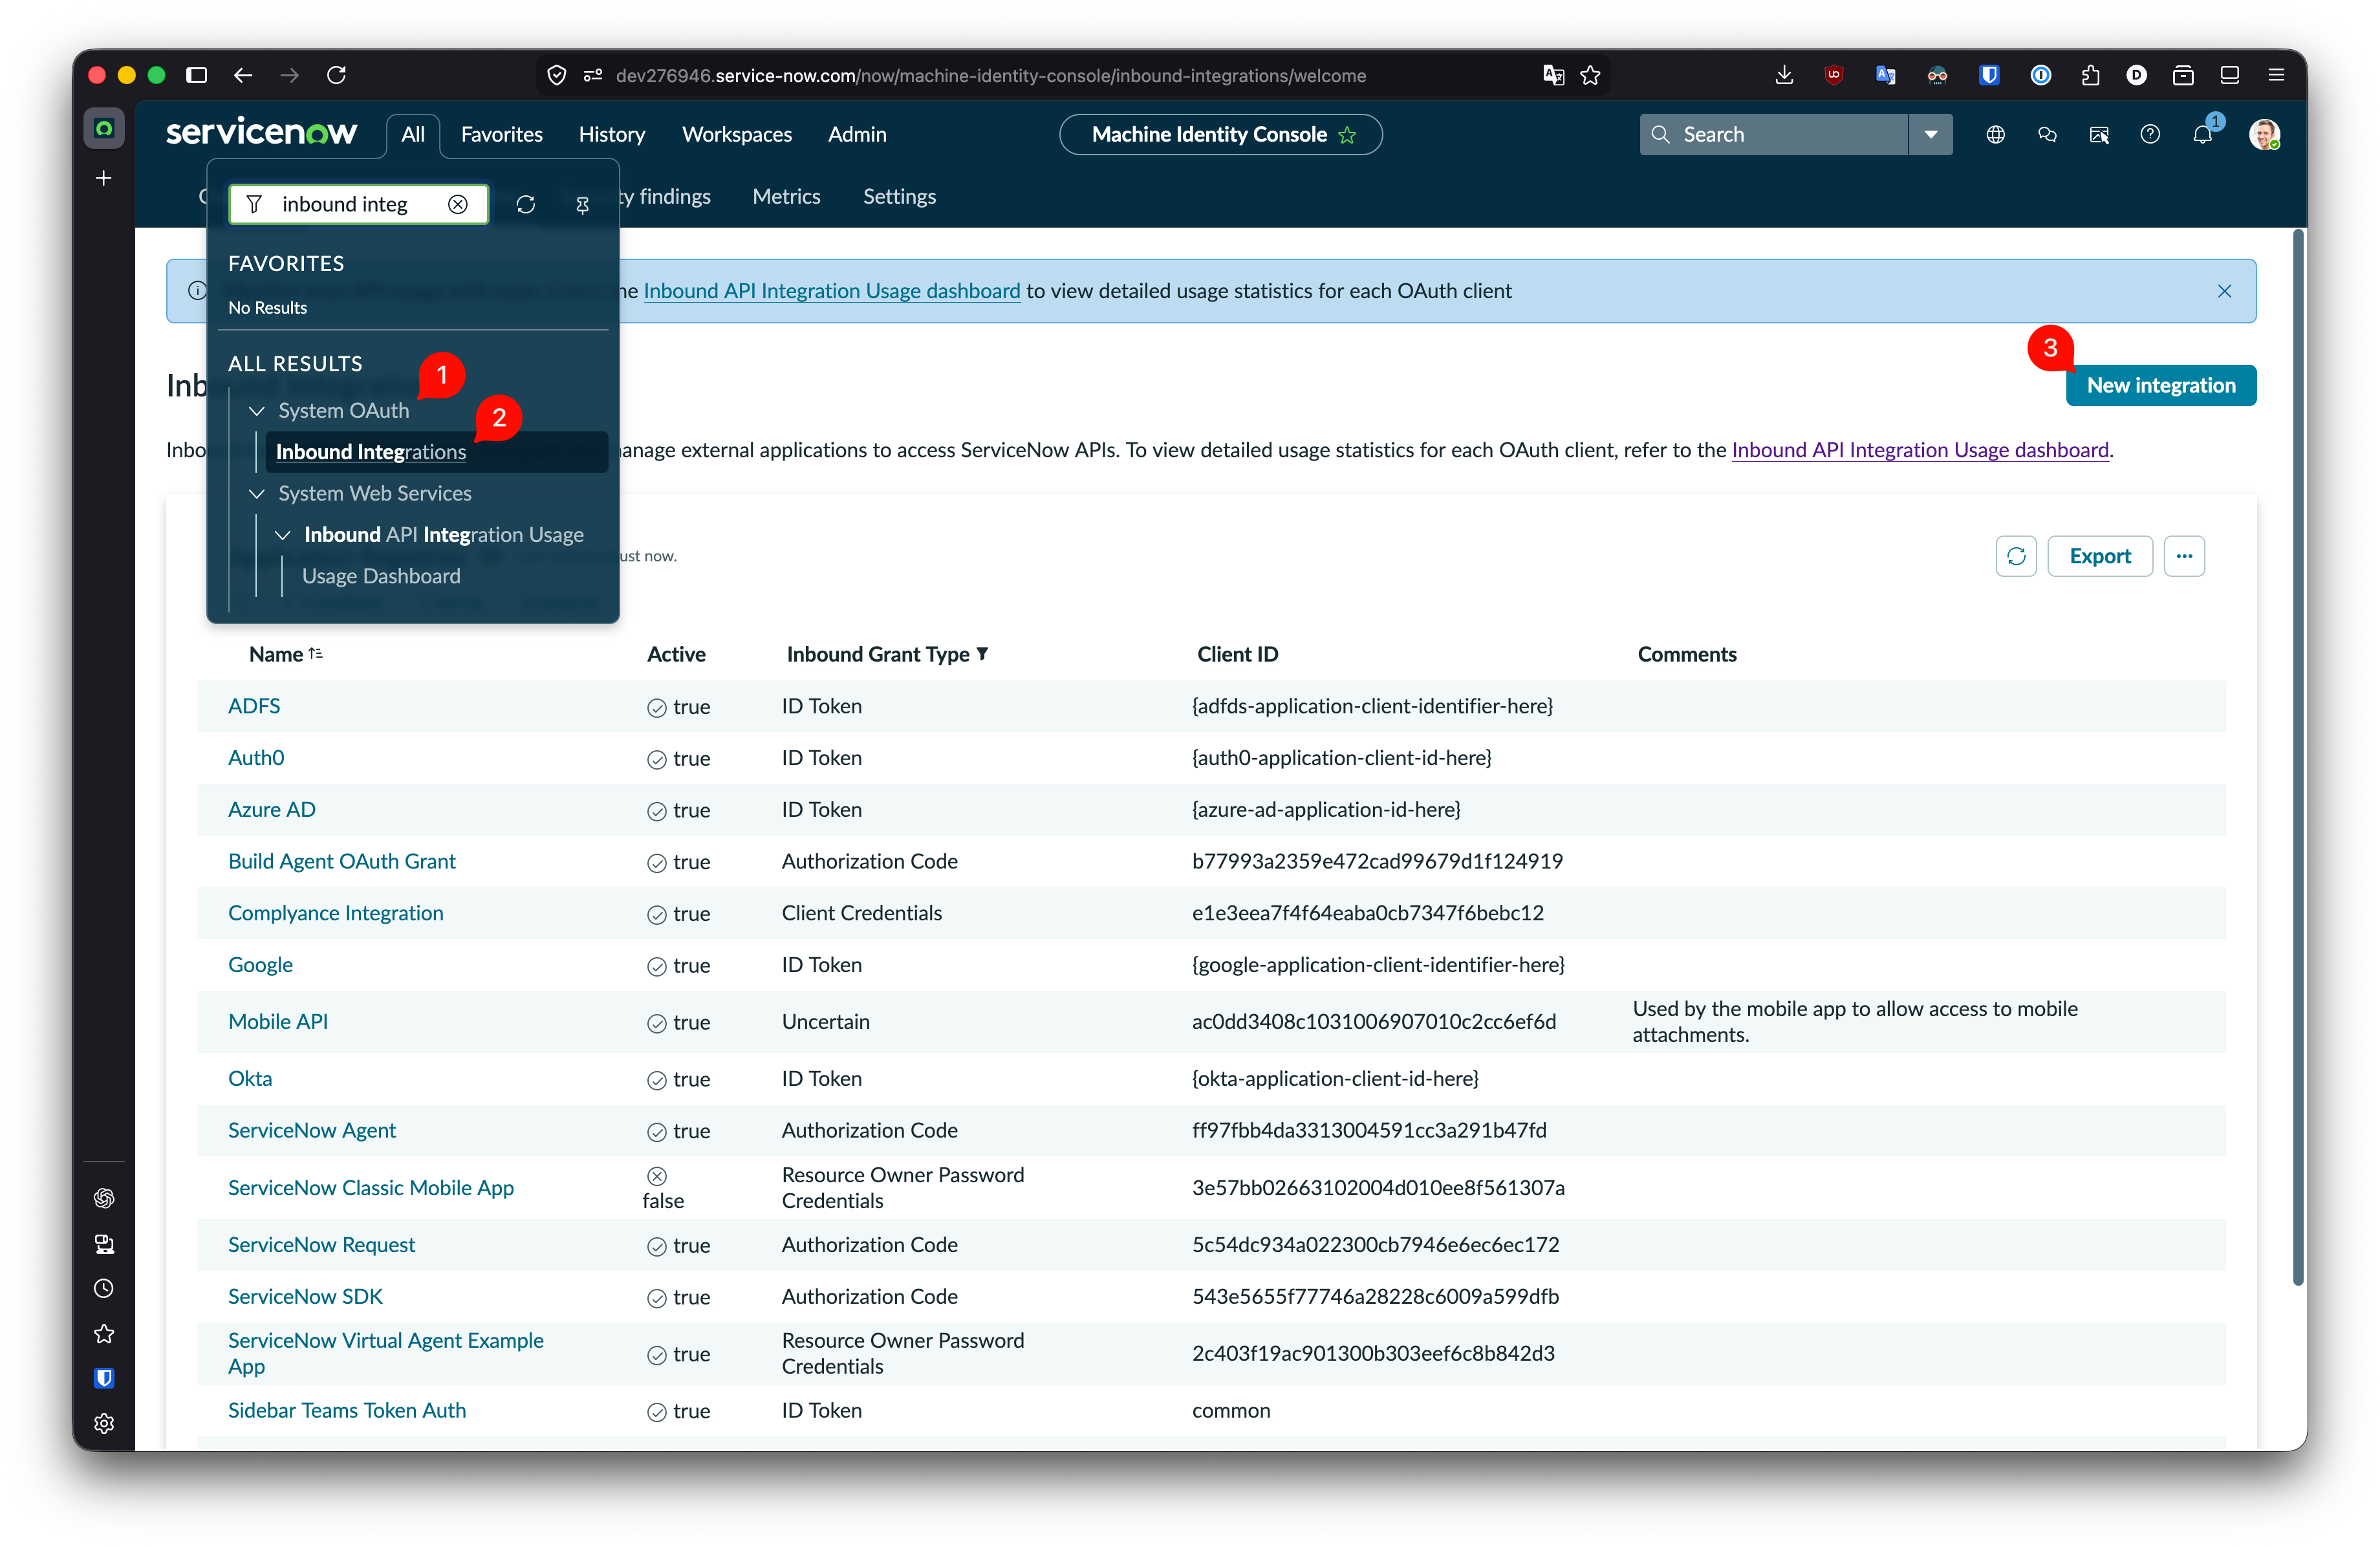Open the globe scope picker
The width and height of the screenshot is (2380, 1547).
[1995, 134]
